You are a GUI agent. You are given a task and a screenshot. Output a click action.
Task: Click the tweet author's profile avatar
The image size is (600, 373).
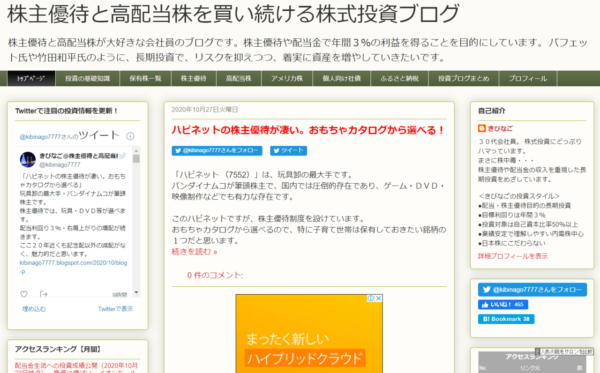[28, 160]
